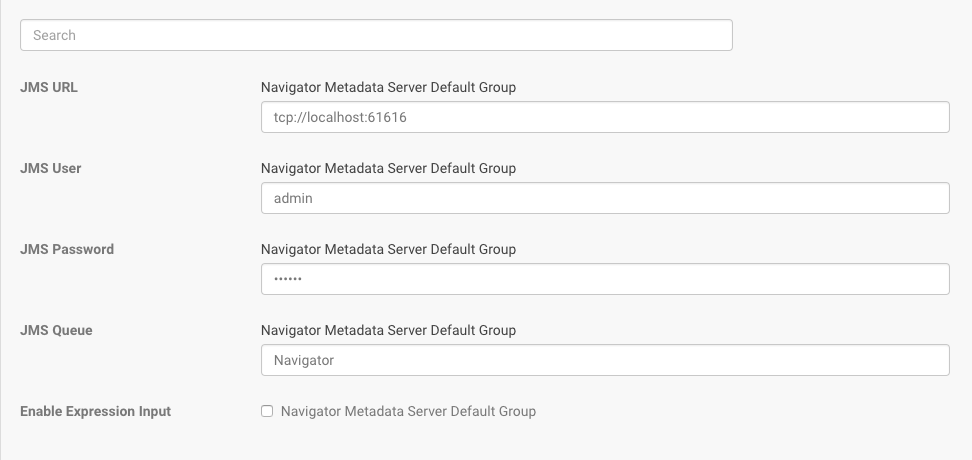Click the Search box at the top
This screenshot has width=972, height=460.
pos(376,35)
